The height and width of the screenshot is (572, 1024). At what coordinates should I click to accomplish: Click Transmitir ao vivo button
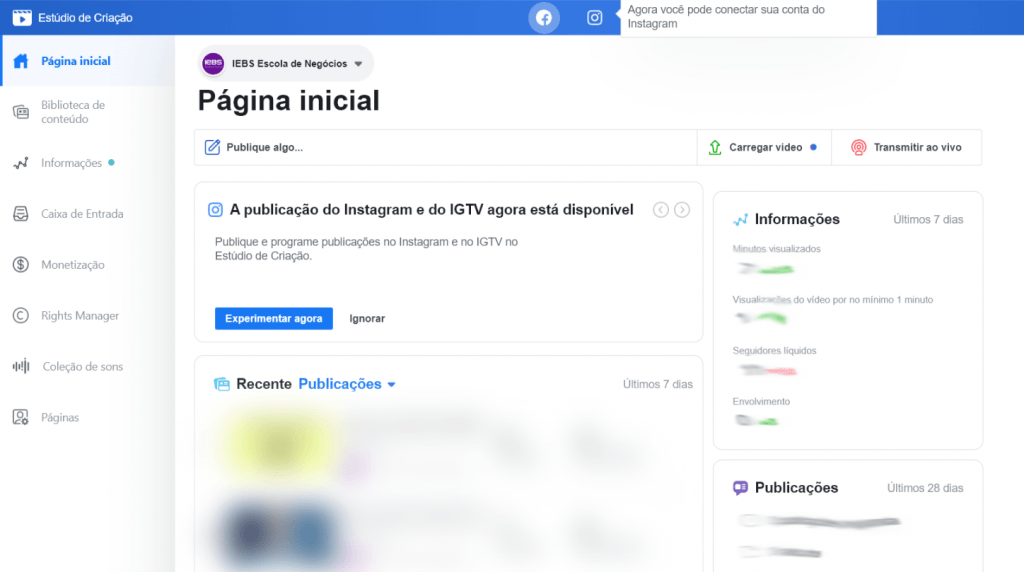(x=906, y=148)
